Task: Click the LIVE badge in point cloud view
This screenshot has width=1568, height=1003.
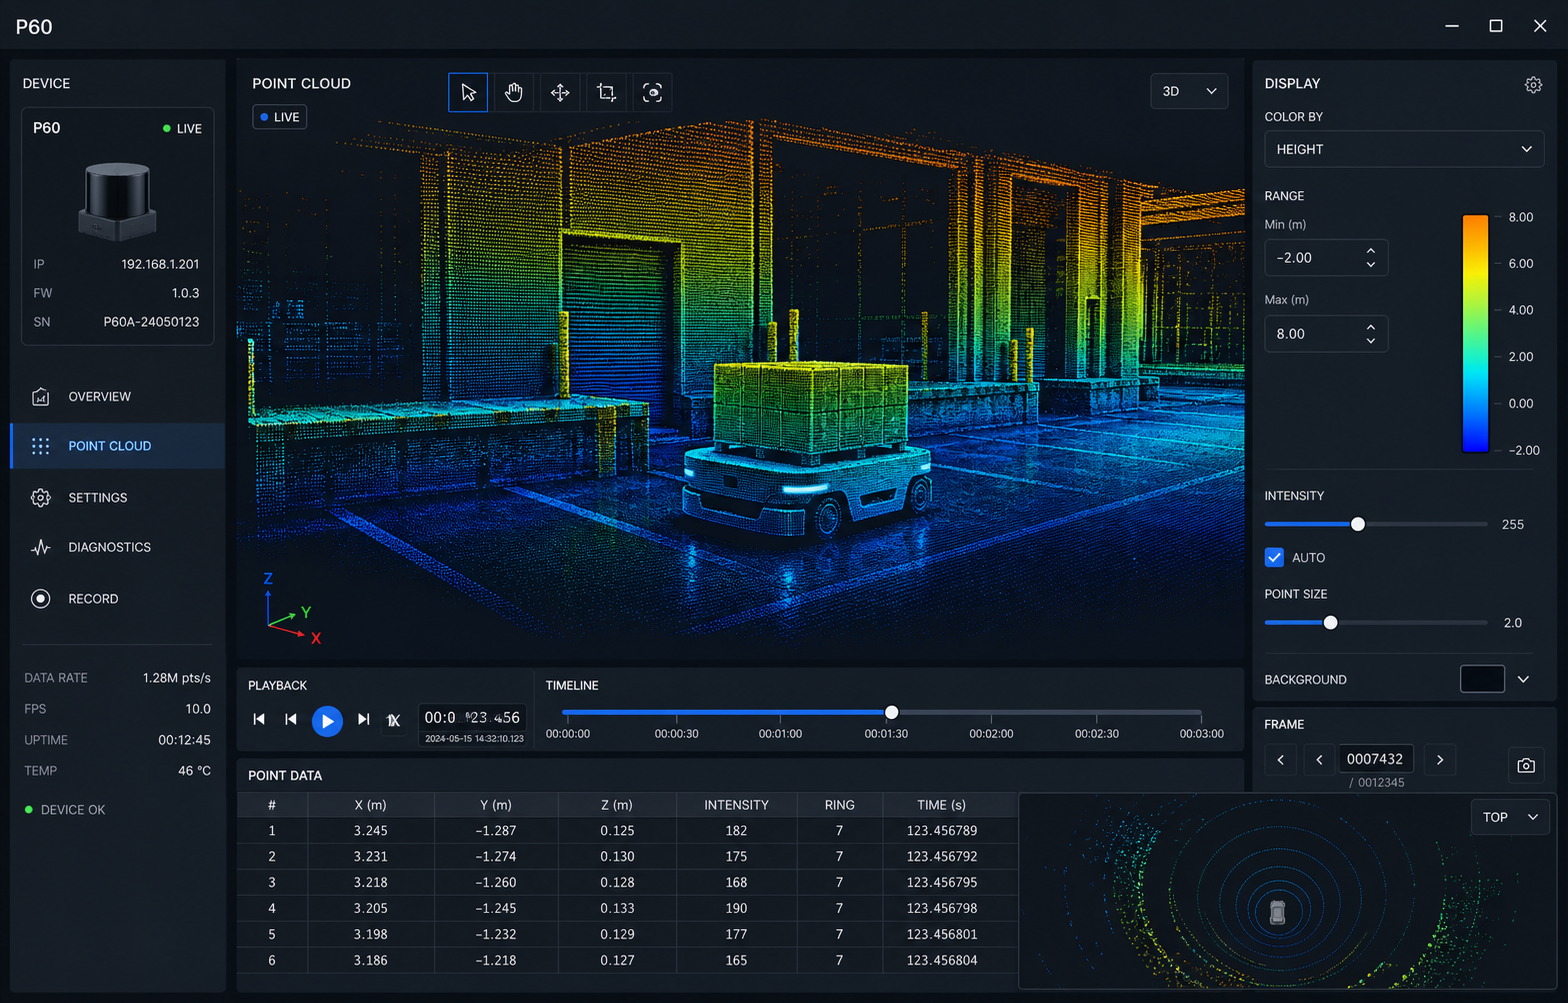Action: tap(280, 117)
